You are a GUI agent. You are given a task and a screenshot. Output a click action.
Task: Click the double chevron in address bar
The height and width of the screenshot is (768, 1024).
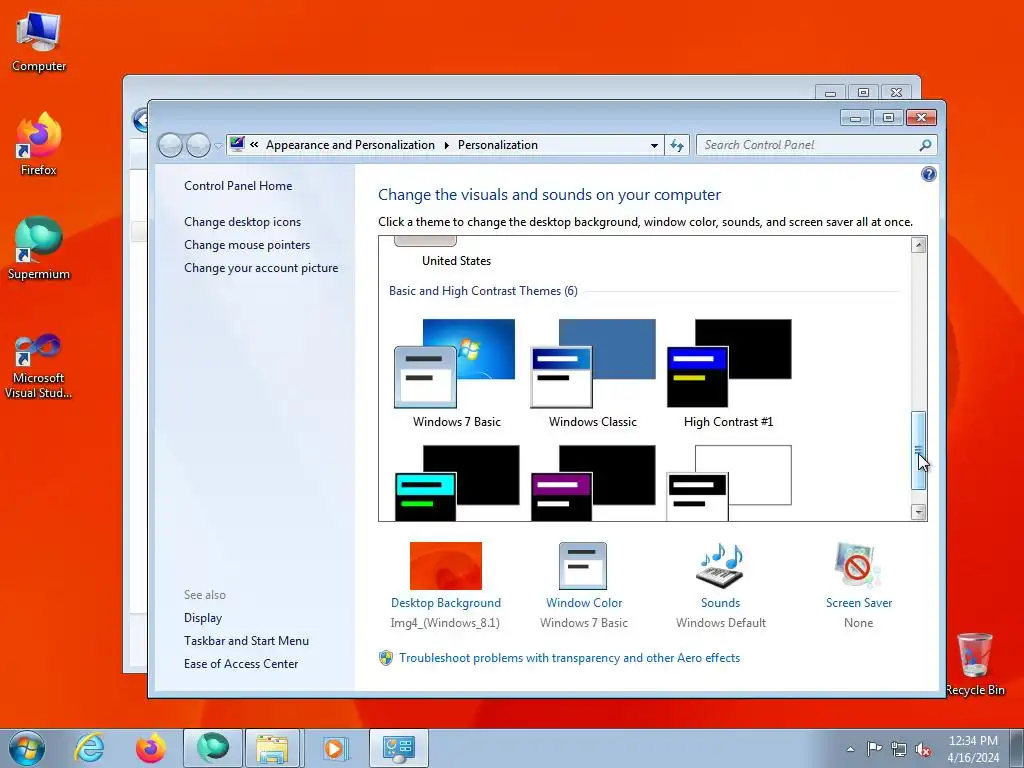(x=254, y=145)
